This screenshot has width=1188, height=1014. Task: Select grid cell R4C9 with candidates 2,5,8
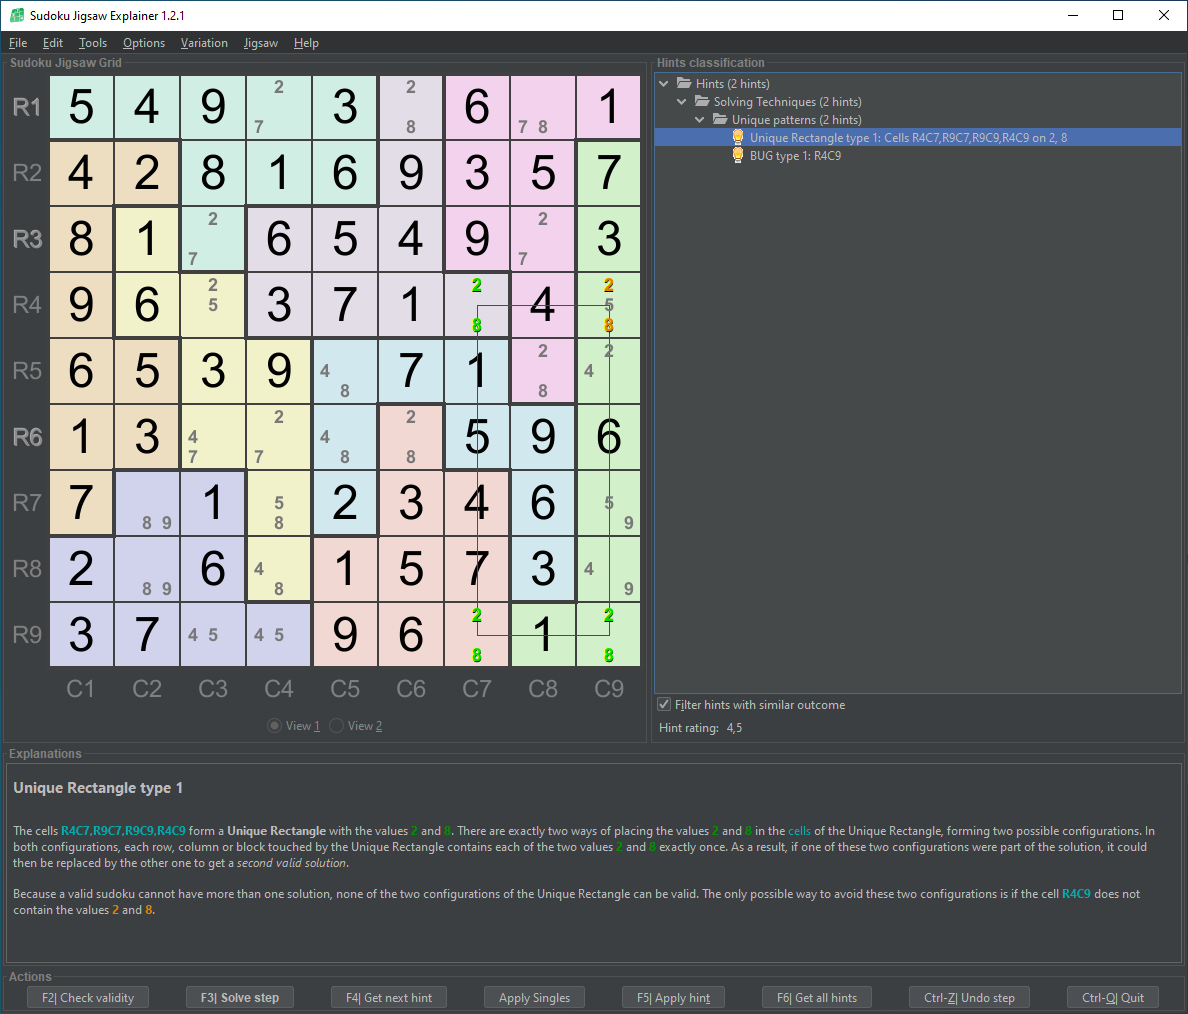(608, 305)
